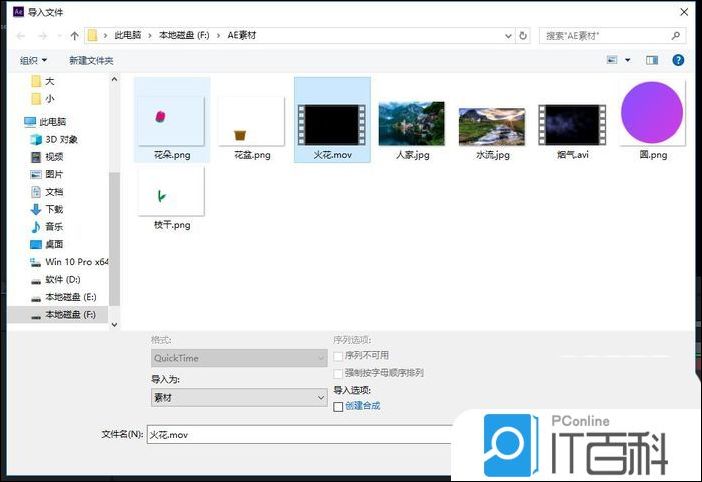The width and height of the screenshot is (702, 482).
Task: Enable the 创建合成 checkbox
Action: (338, 406)
